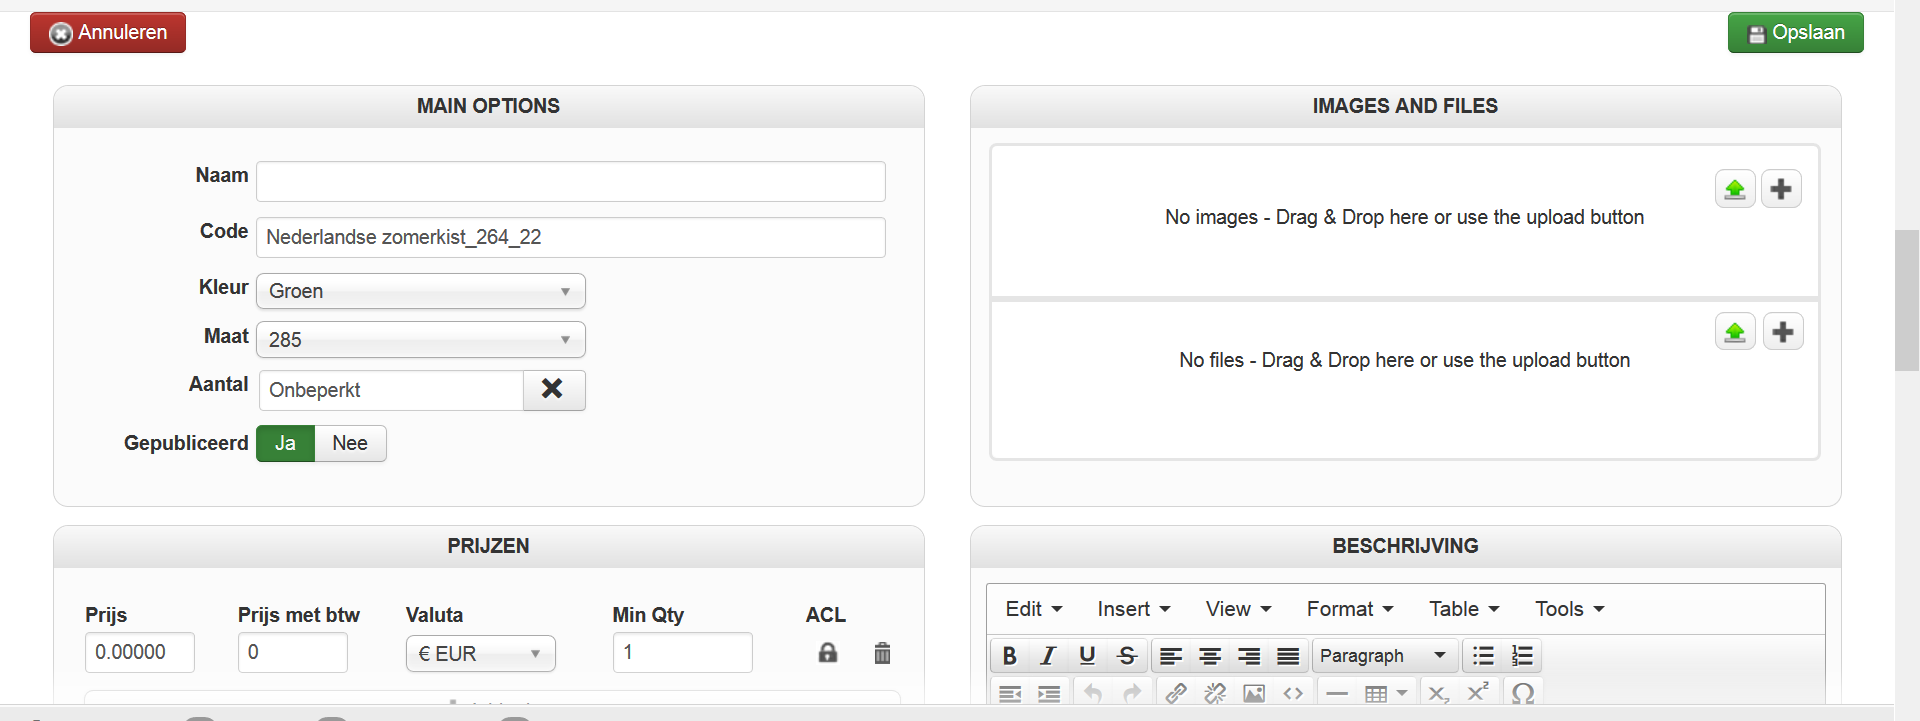
Task: Insert a bullet list in the editor
Action: pos(1483,656)
